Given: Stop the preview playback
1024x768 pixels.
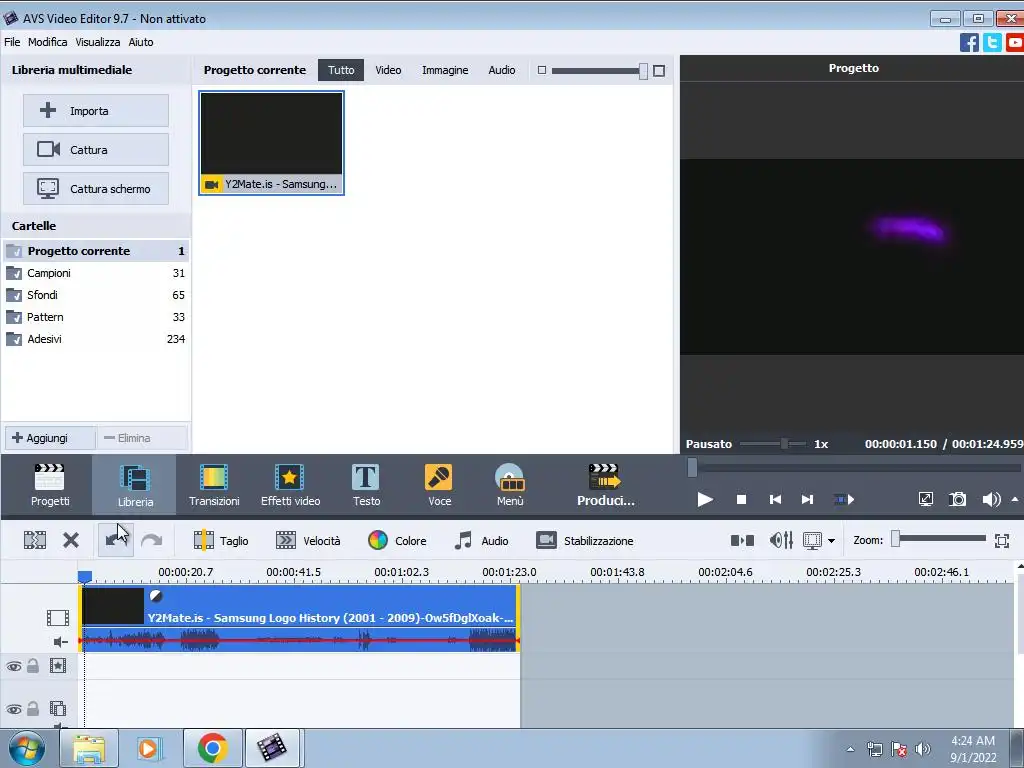Looking at the screenshot, I should tap(741, 500).
